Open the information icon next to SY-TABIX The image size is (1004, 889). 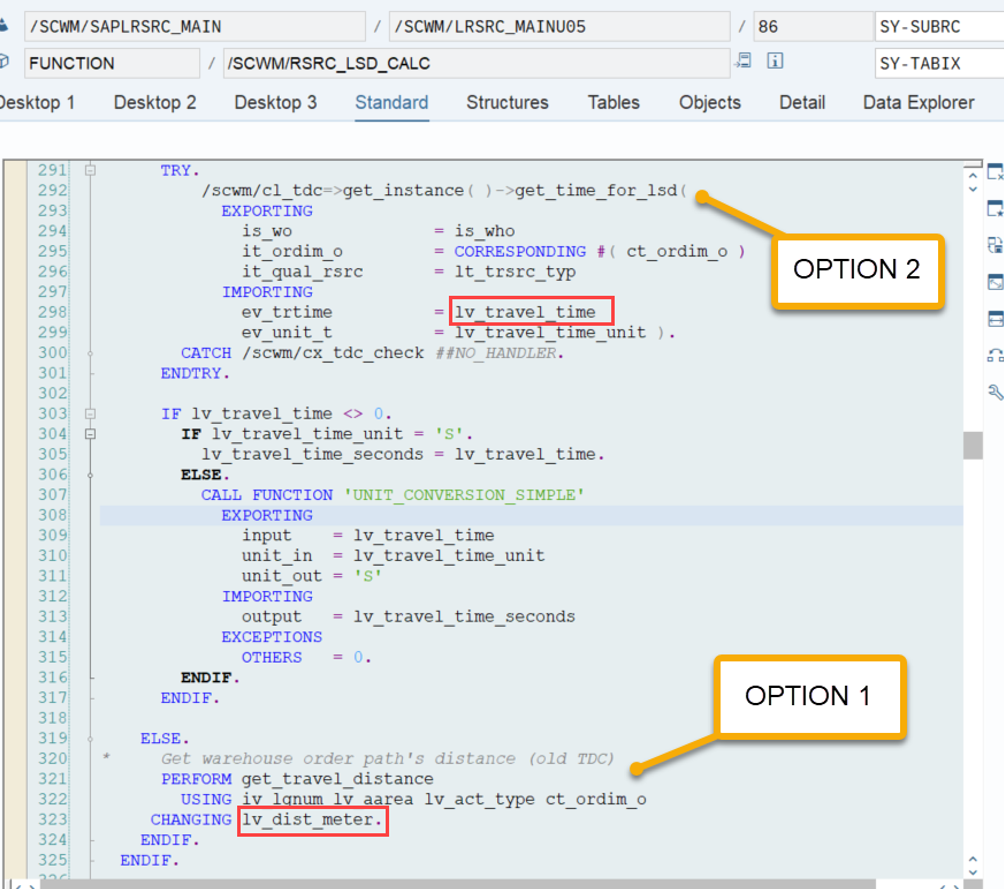point(775,61)
